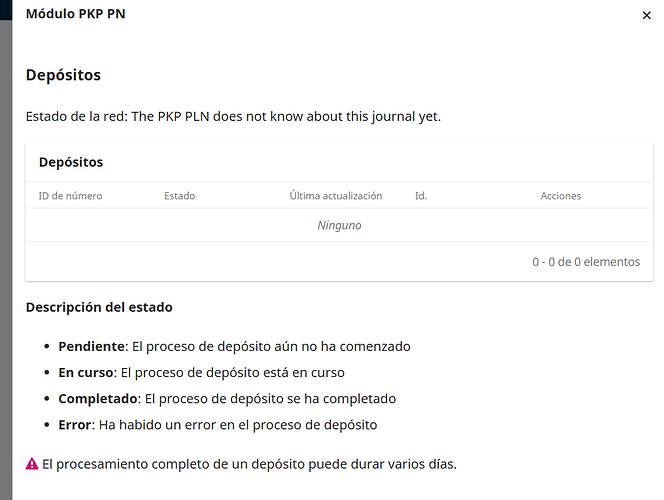Click the Depósitos table panel heading

pos(71,162)
